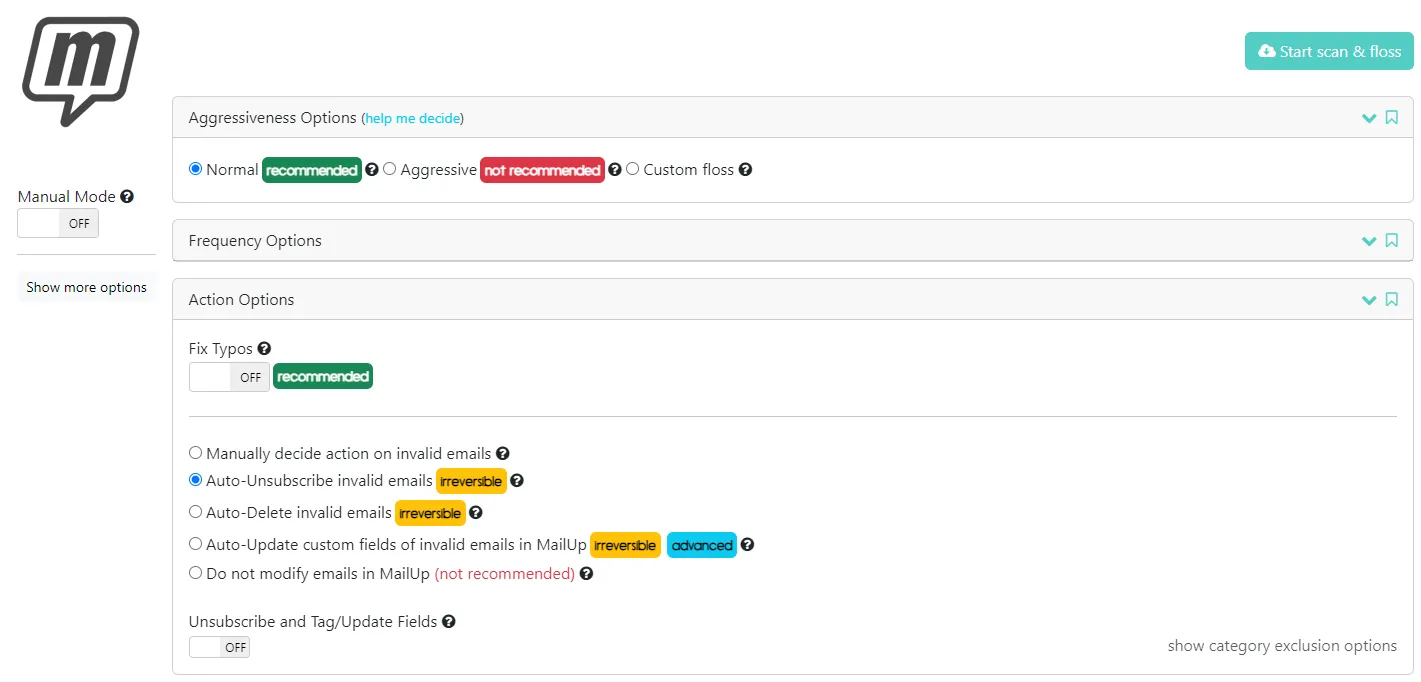Expand the Frequency Options chevron
The width and height of the screenshot is (1421, 682).
[1369, 241]
